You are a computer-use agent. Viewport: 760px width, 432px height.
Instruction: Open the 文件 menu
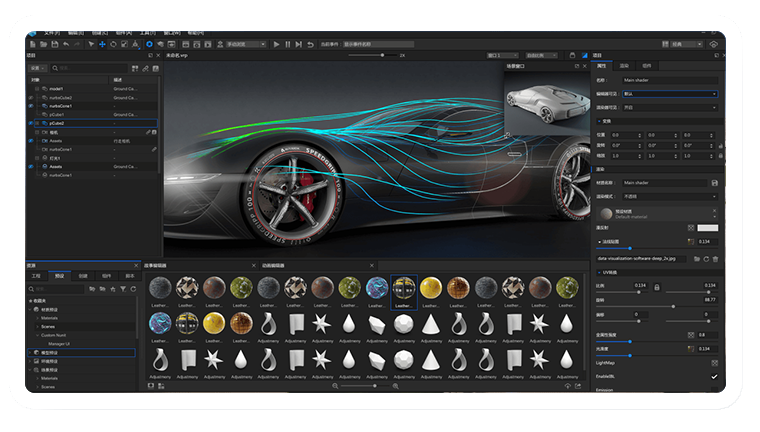pos(52,33)
